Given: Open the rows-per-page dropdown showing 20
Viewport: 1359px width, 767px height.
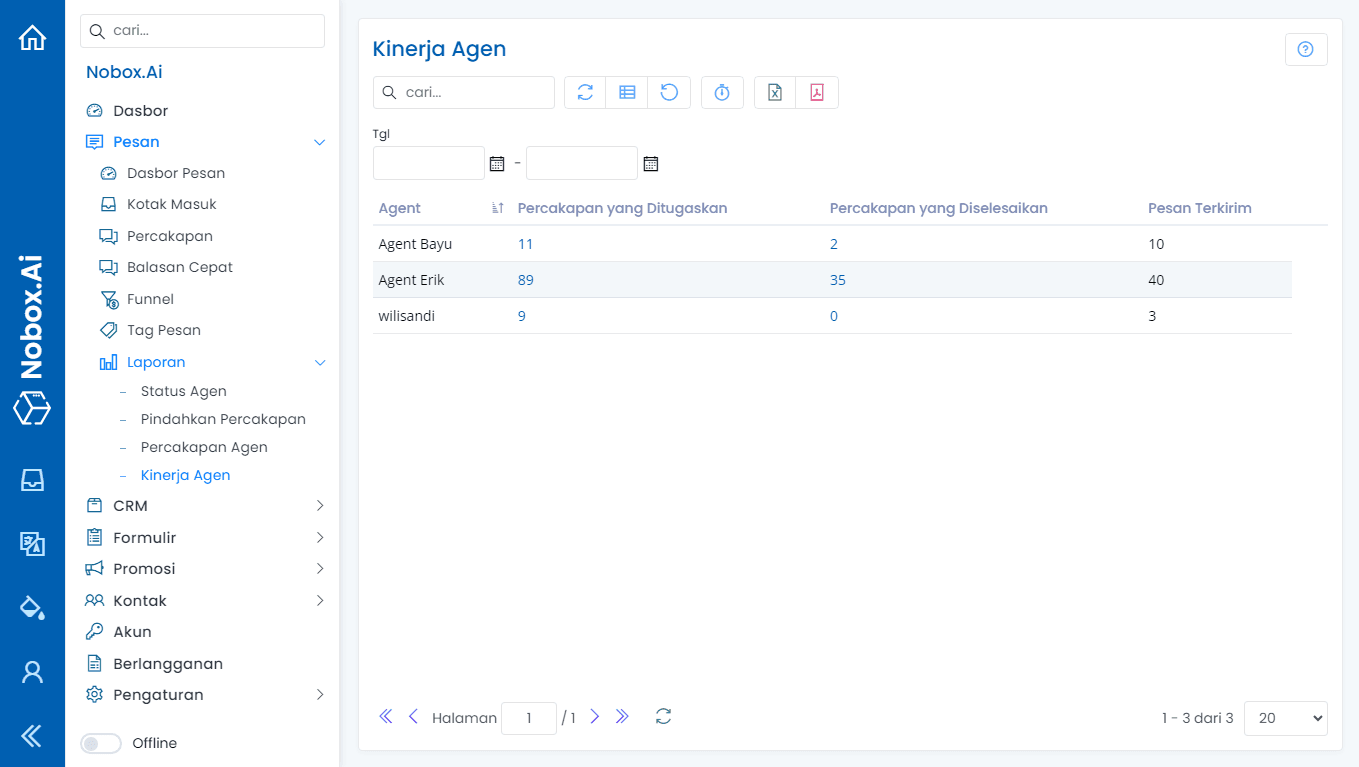Looking at the screenshot, I should pos(1285,717).
